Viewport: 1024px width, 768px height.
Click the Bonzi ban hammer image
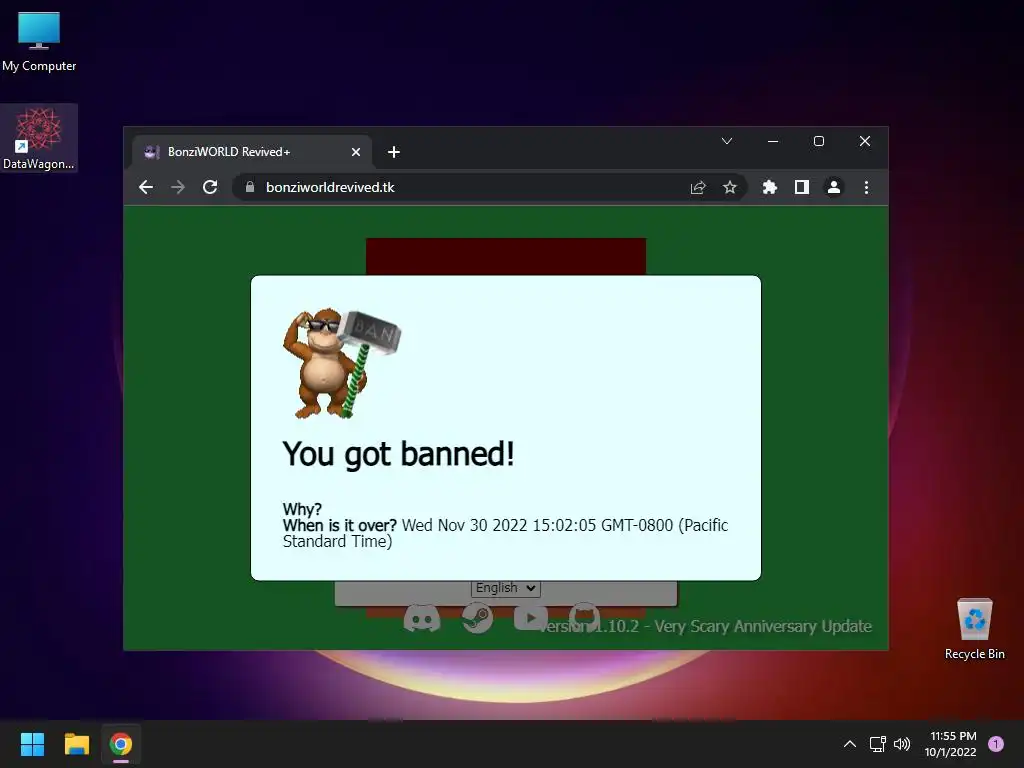tap(341, 363)
